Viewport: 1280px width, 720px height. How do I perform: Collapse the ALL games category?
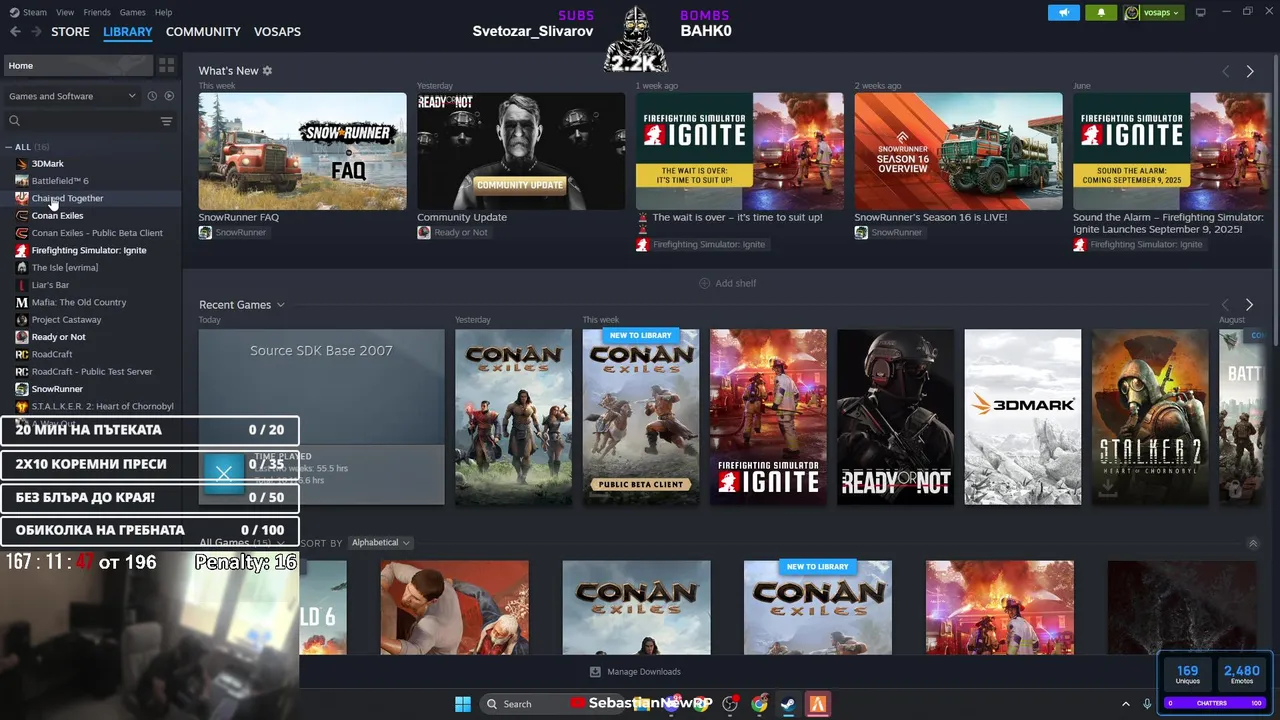click(x=9, y=147)
